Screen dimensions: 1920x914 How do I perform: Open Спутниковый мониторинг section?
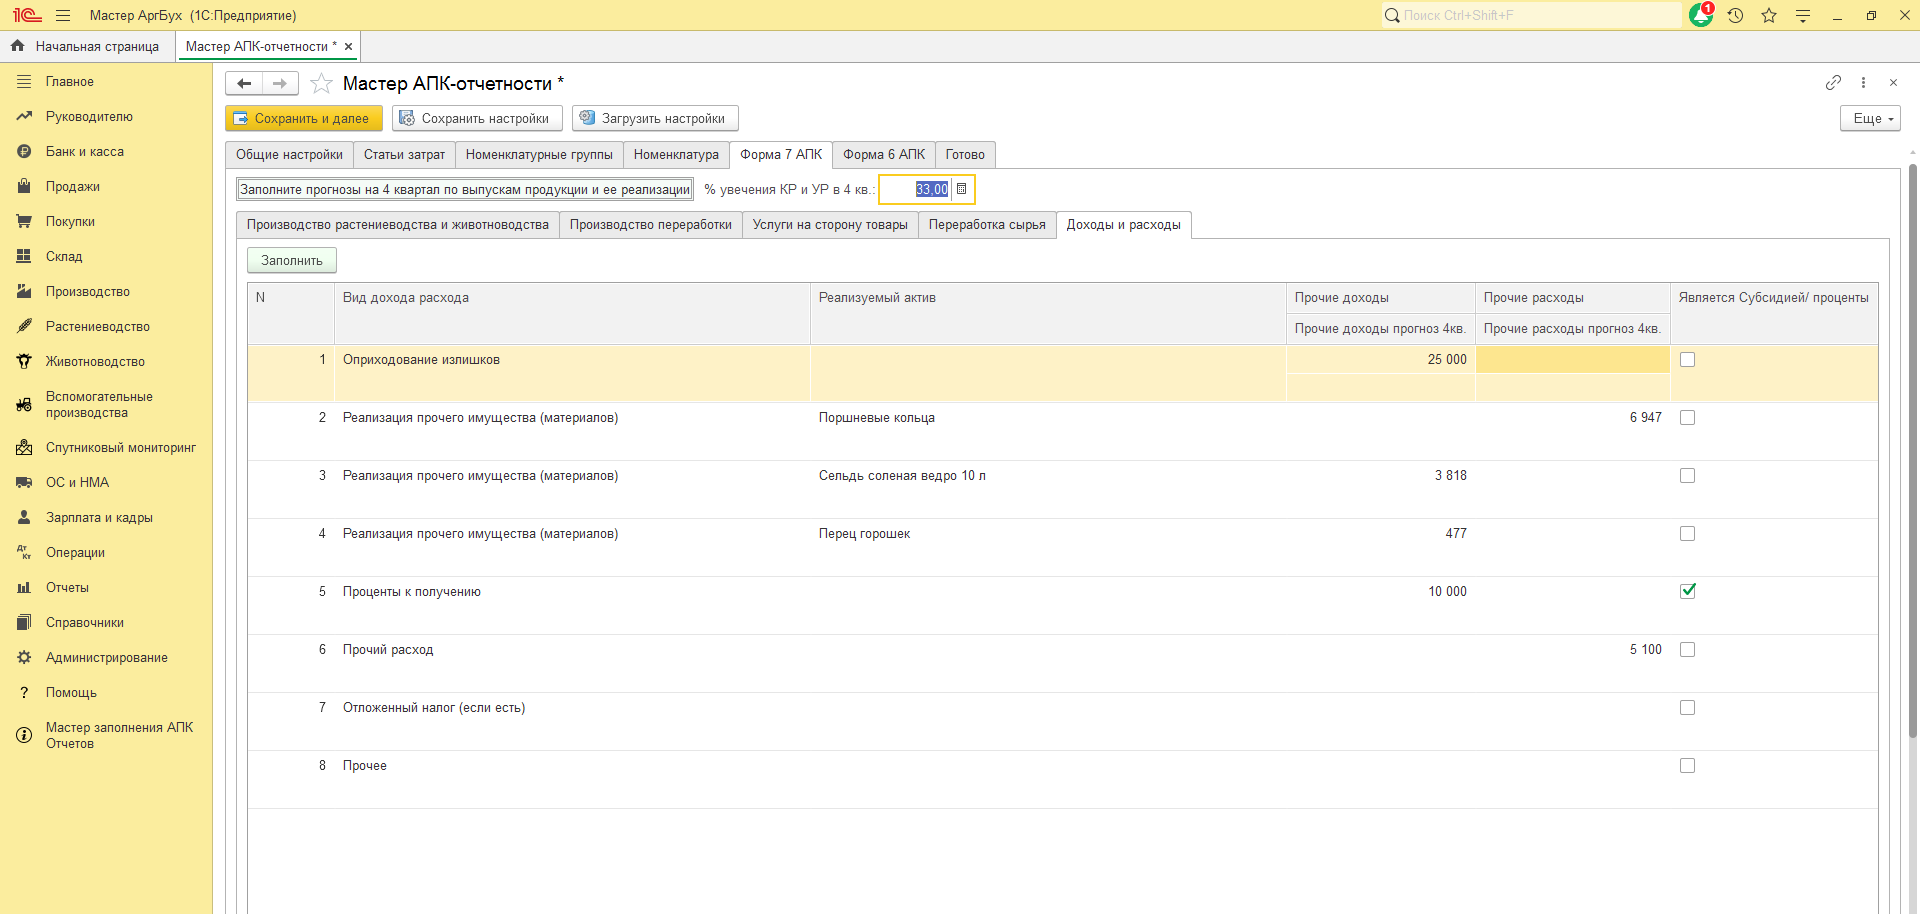pos(121,447)
